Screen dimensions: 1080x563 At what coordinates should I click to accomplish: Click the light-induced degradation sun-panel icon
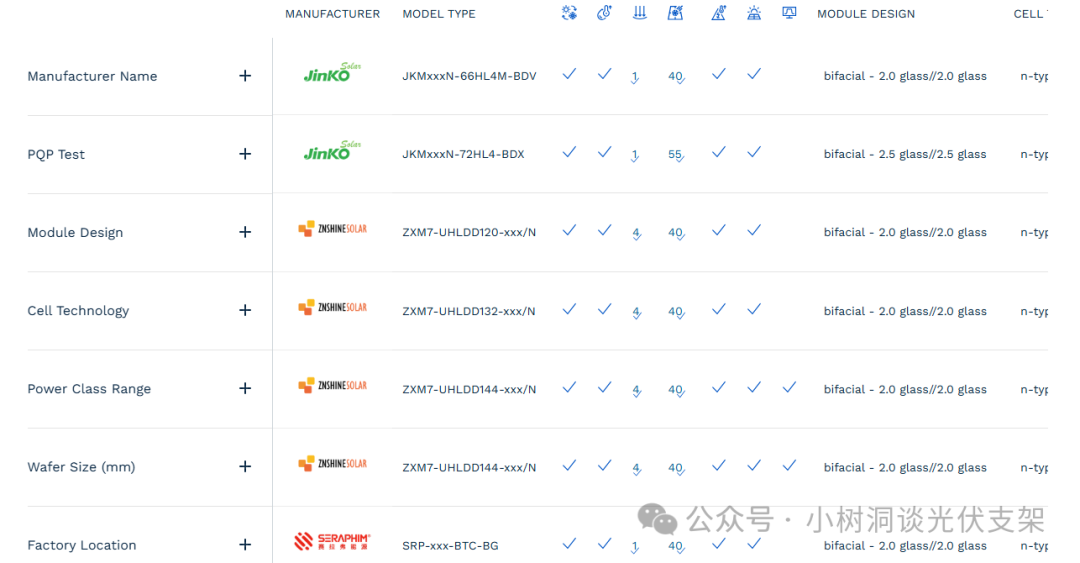coord(754,13)
